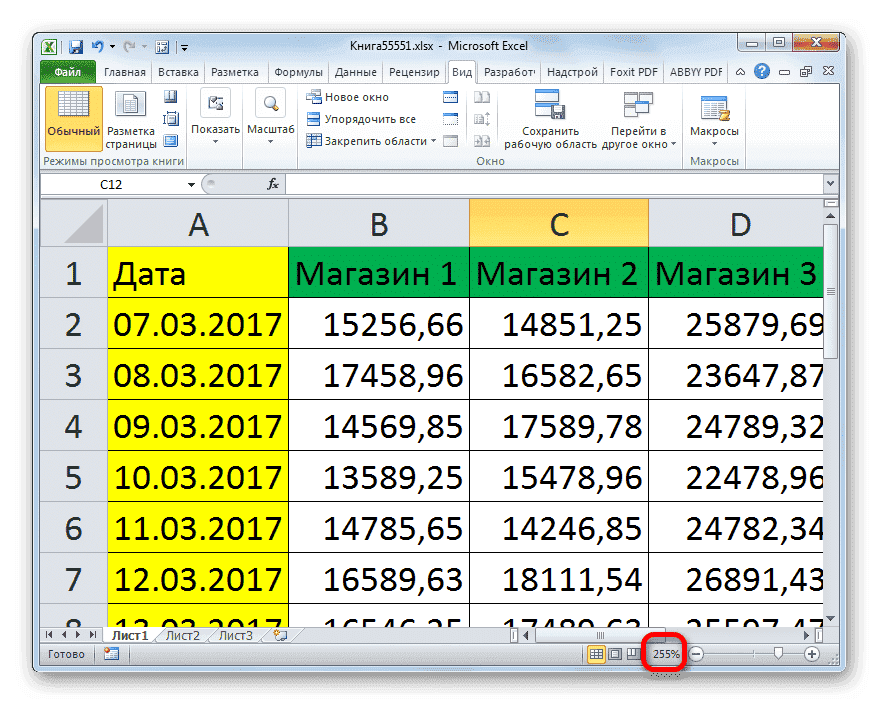This screenshot has width=879, height=705.
Task: Click the 255% zoom level indicator
Action: click(664, 653)
